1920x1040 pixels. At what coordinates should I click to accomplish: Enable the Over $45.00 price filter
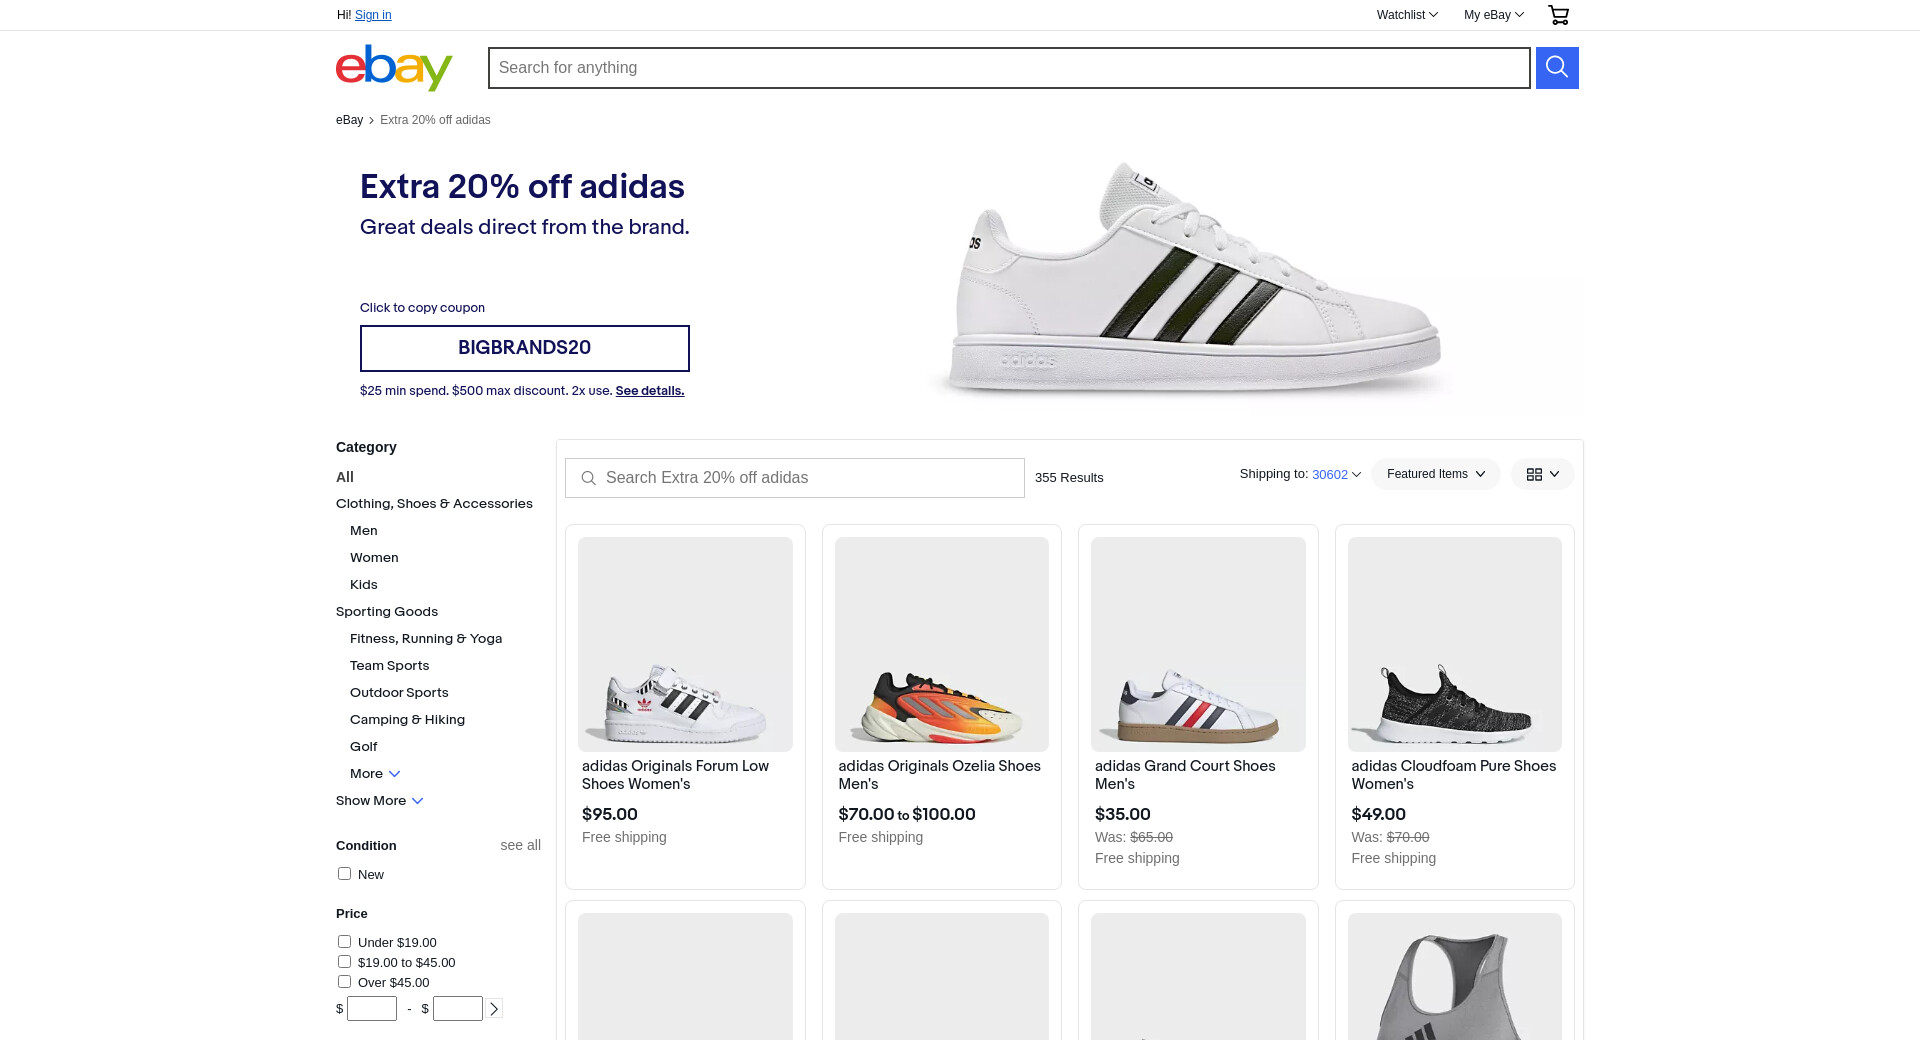(345, 982)
